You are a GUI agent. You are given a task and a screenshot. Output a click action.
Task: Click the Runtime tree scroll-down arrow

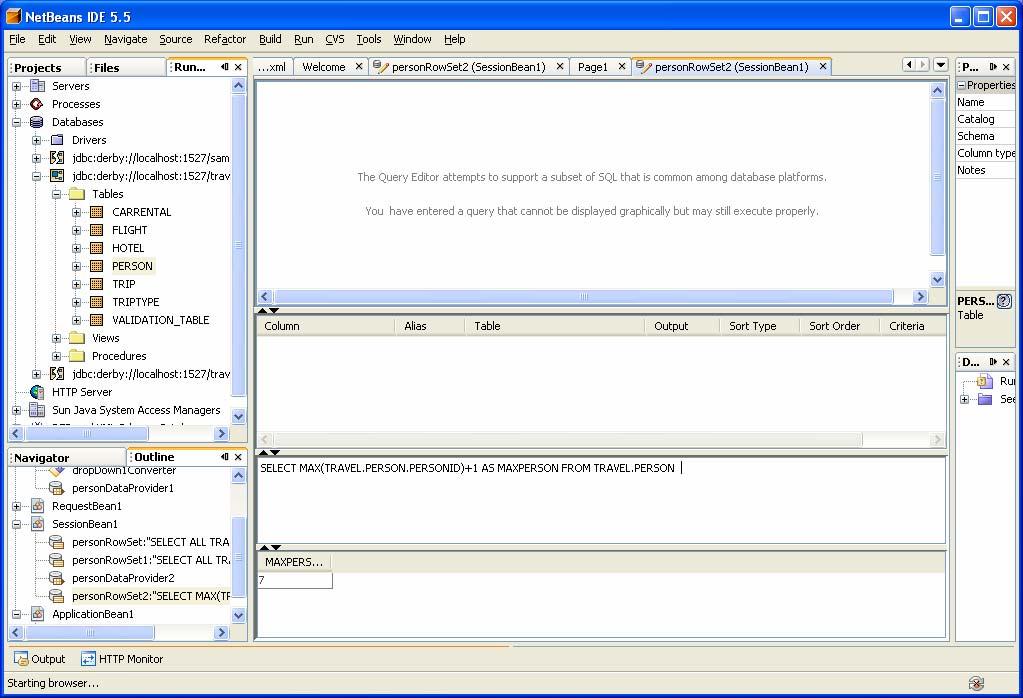click(x=238, y=416)
